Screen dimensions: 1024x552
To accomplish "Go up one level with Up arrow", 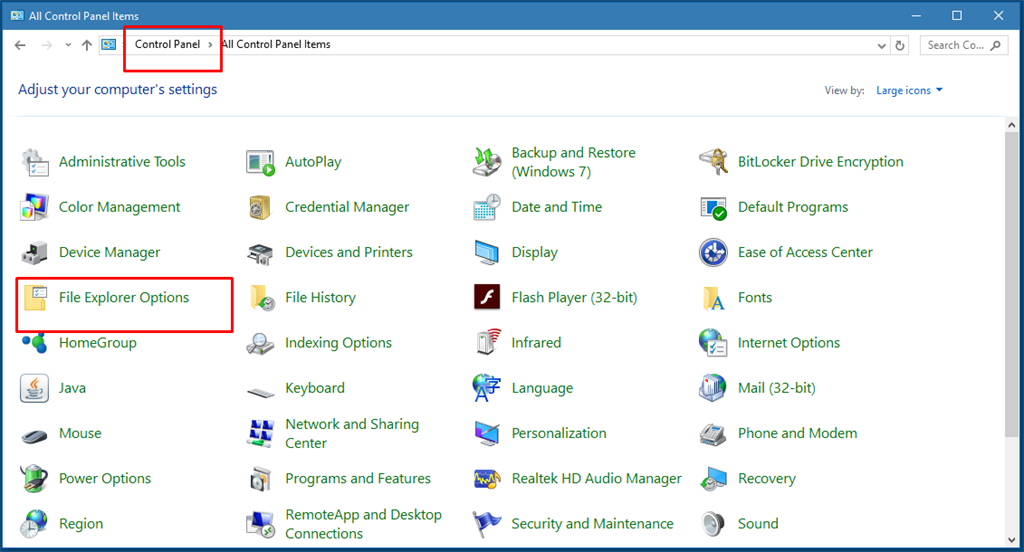I will 87,45.
